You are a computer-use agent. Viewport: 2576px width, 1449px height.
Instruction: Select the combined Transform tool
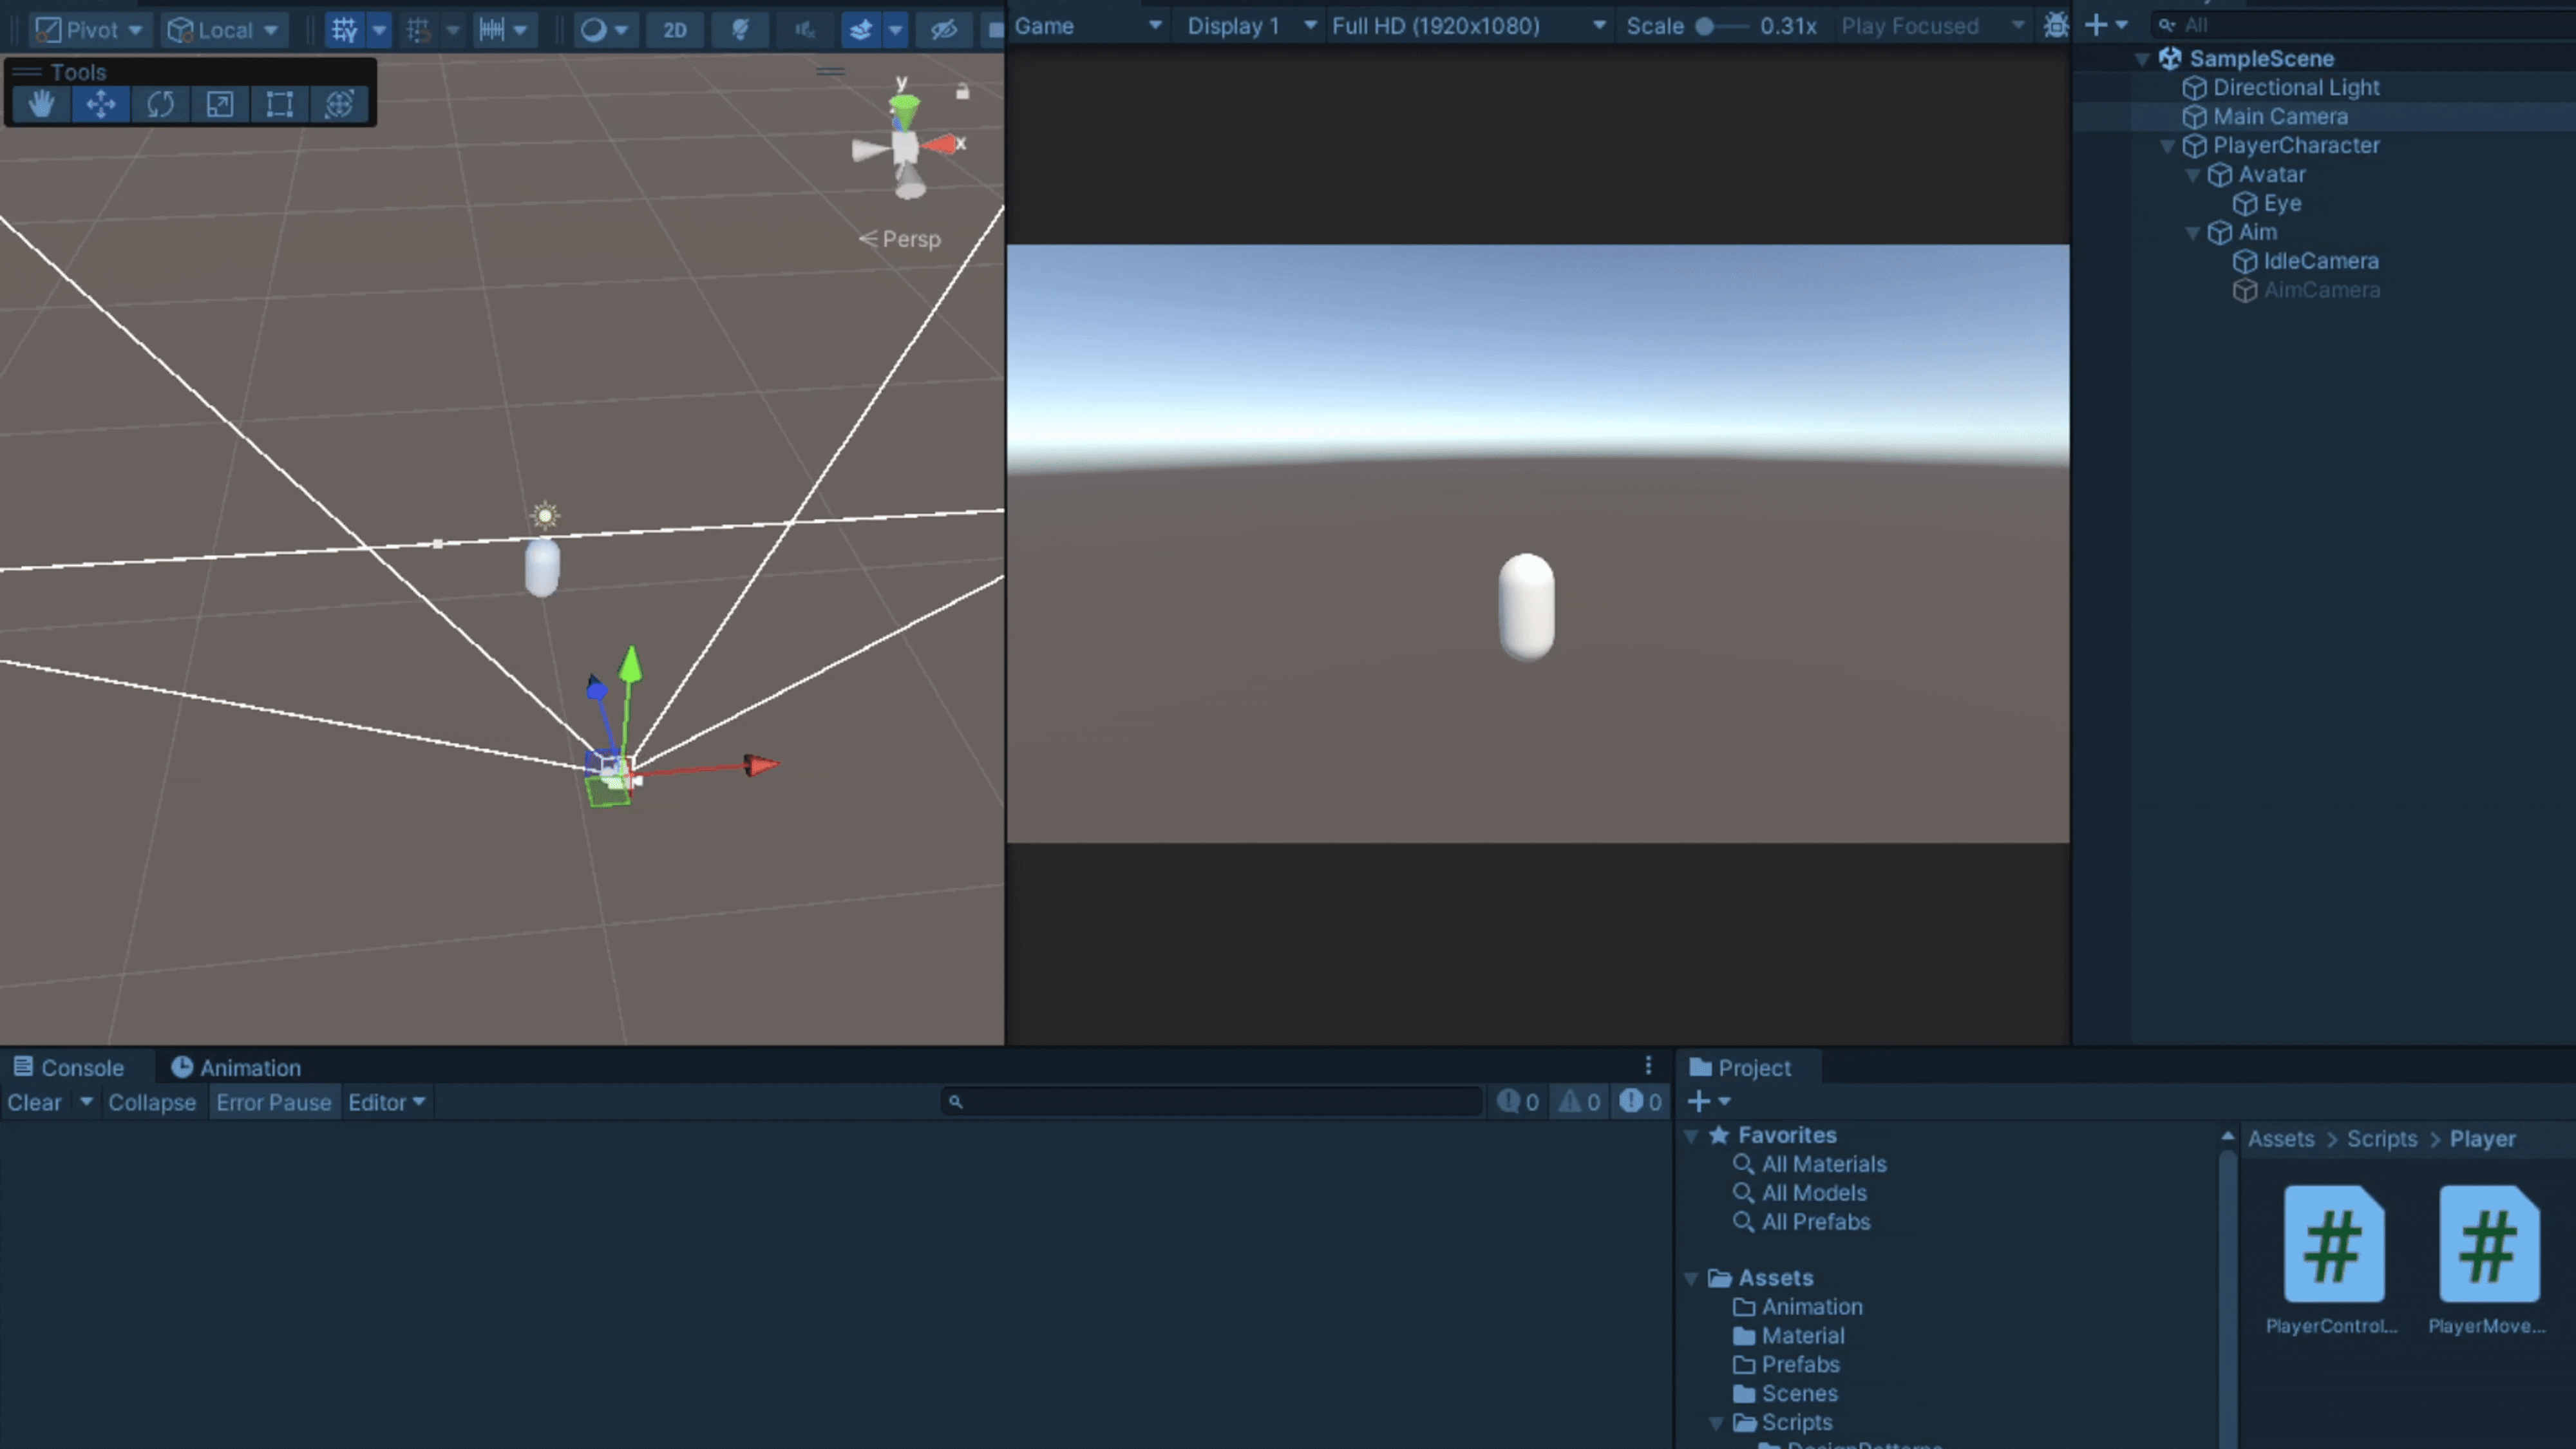point(339,104)
